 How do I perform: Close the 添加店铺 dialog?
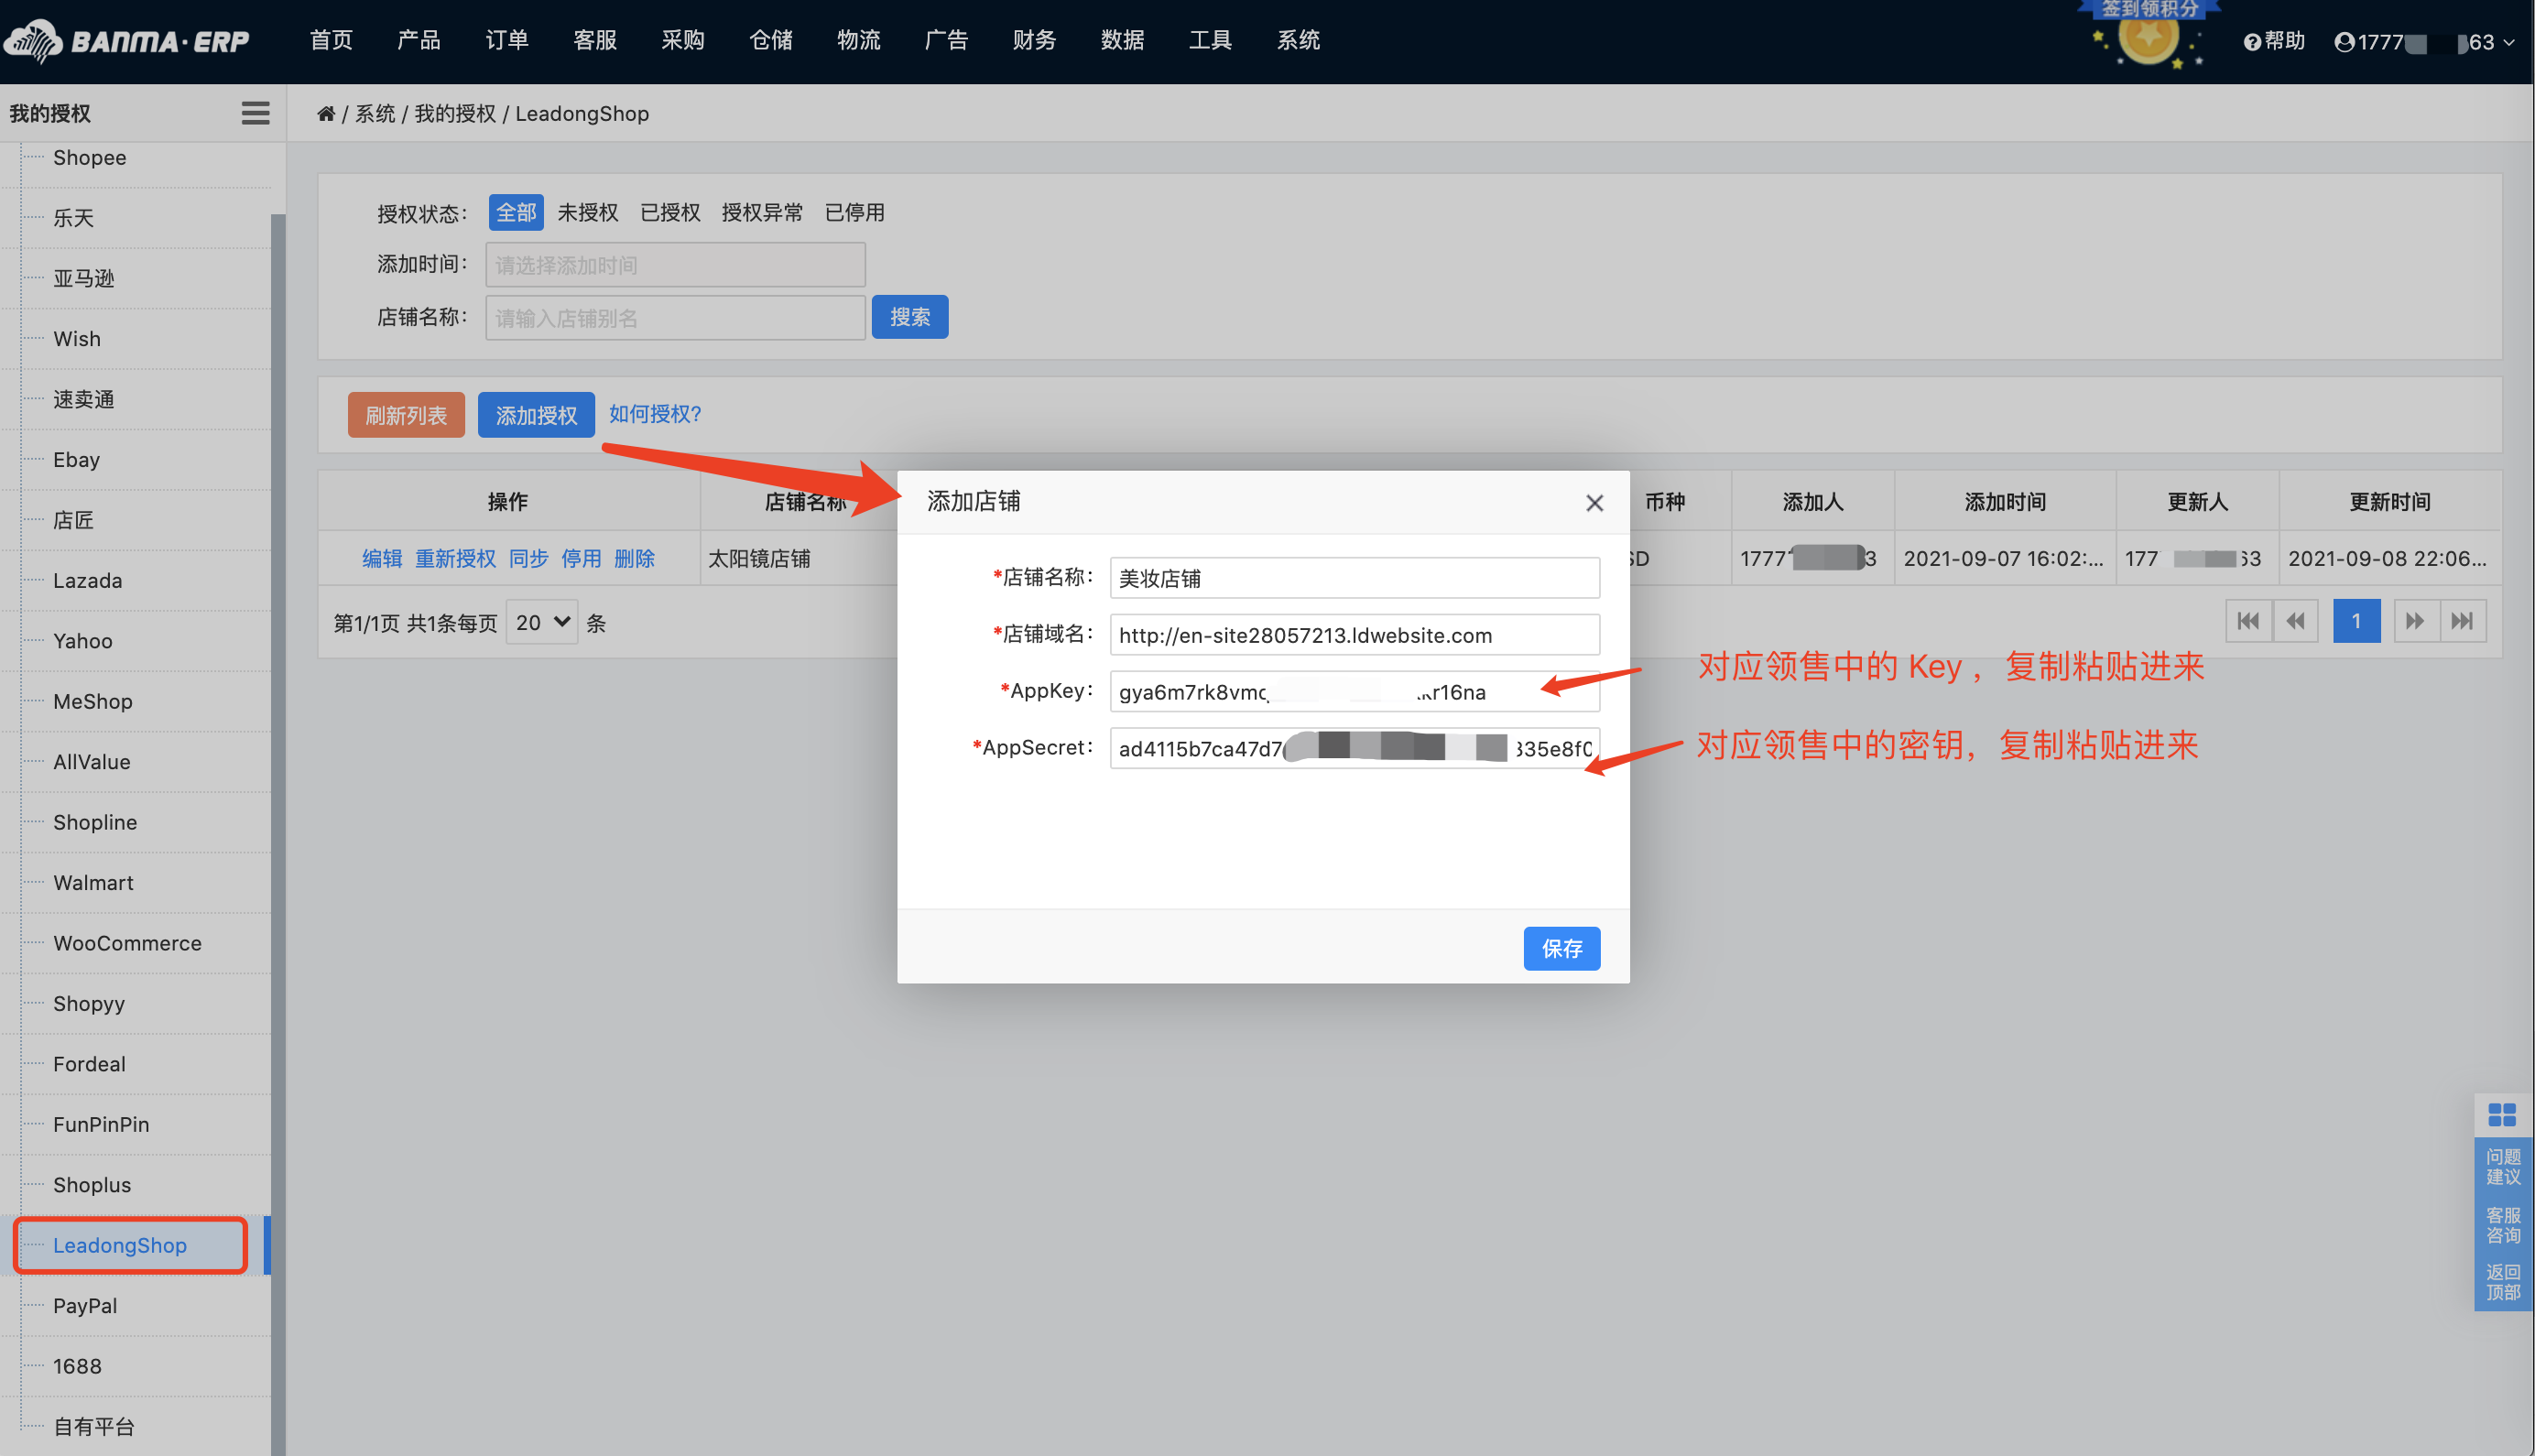(1594, 503)
